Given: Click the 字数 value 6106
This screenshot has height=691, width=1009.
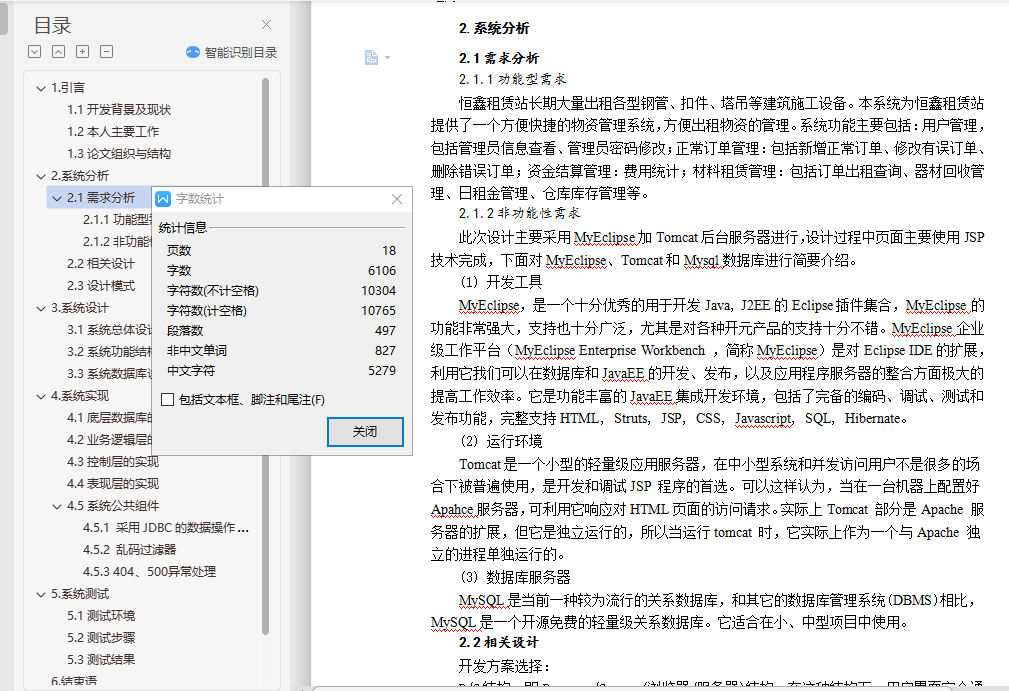Looking at the screenshot, I should 382,270.
